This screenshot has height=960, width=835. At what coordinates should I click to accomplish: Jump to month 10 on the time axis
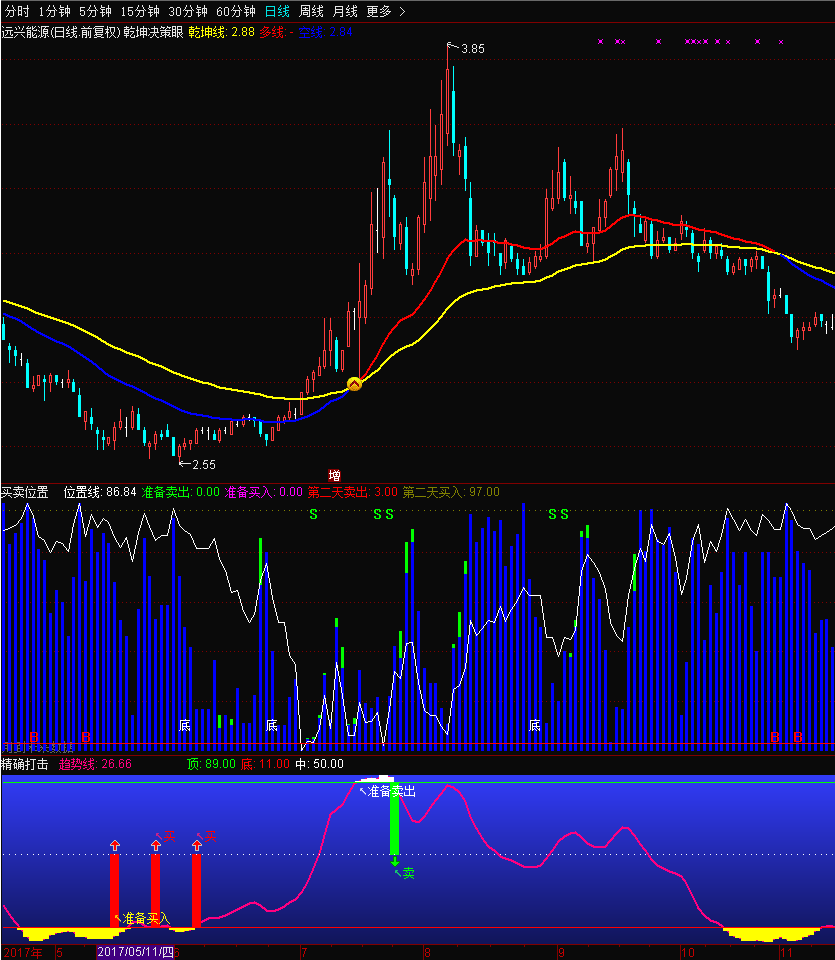tap(688, 953)
